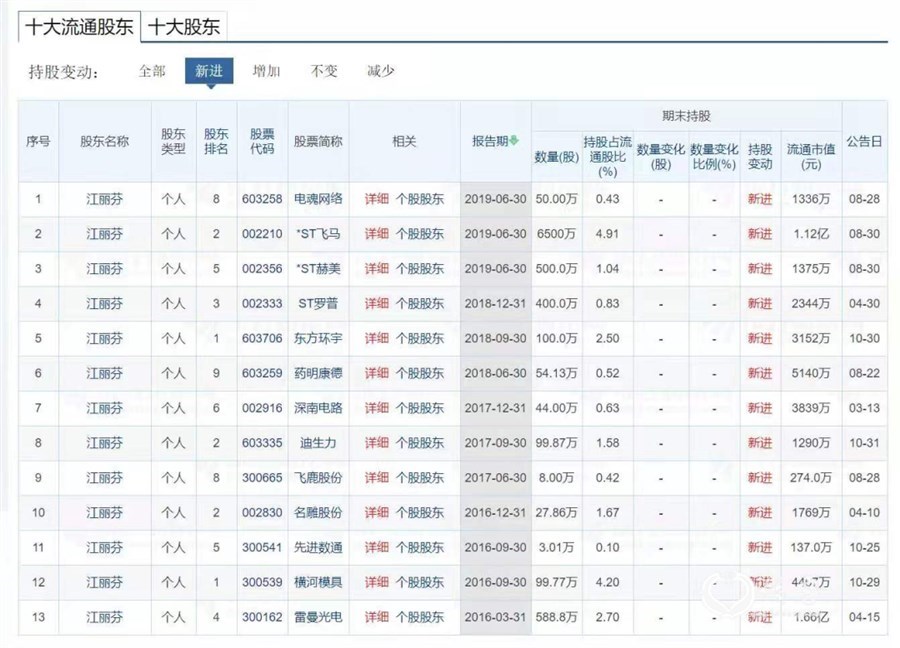Click stock code 603706
Image resolution: width=900 pixels, height=648 pixels.
[x=262, y=339]
